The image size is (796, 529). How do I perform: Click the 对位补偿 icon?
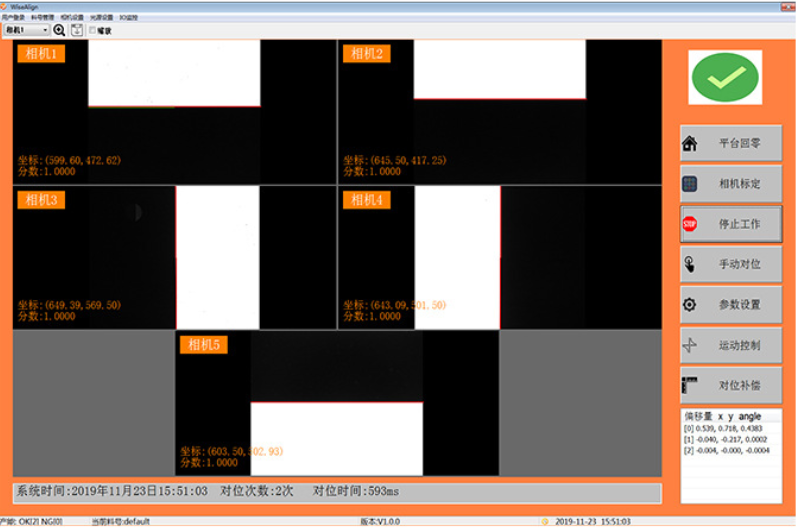tap(690, 385)
